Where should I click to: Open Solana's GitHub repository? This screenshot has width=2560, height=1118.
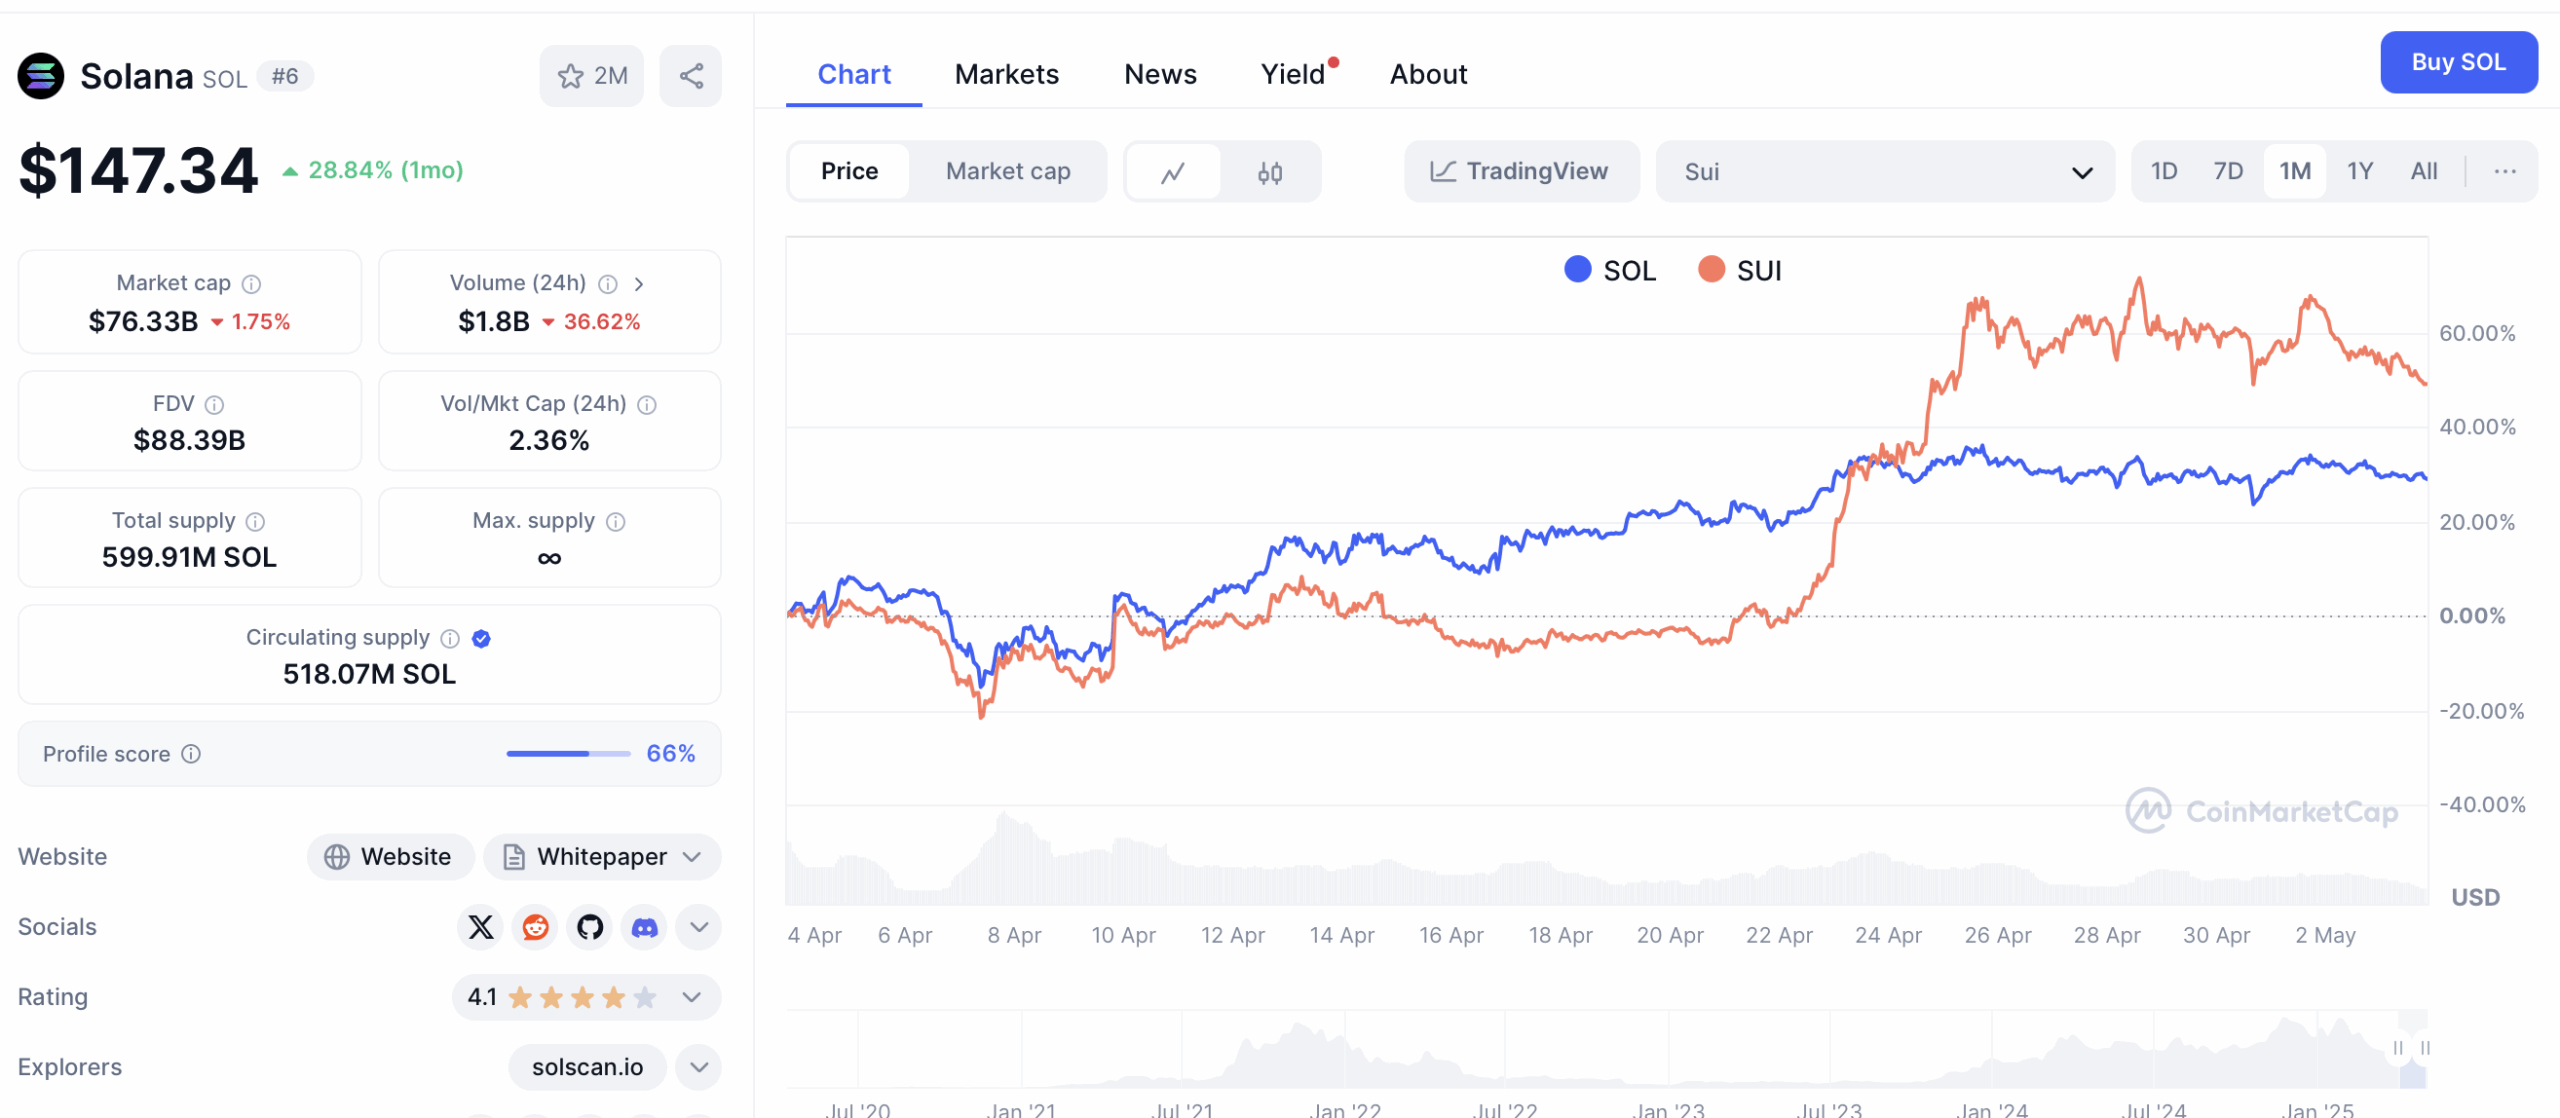click(x=590, y=927)
